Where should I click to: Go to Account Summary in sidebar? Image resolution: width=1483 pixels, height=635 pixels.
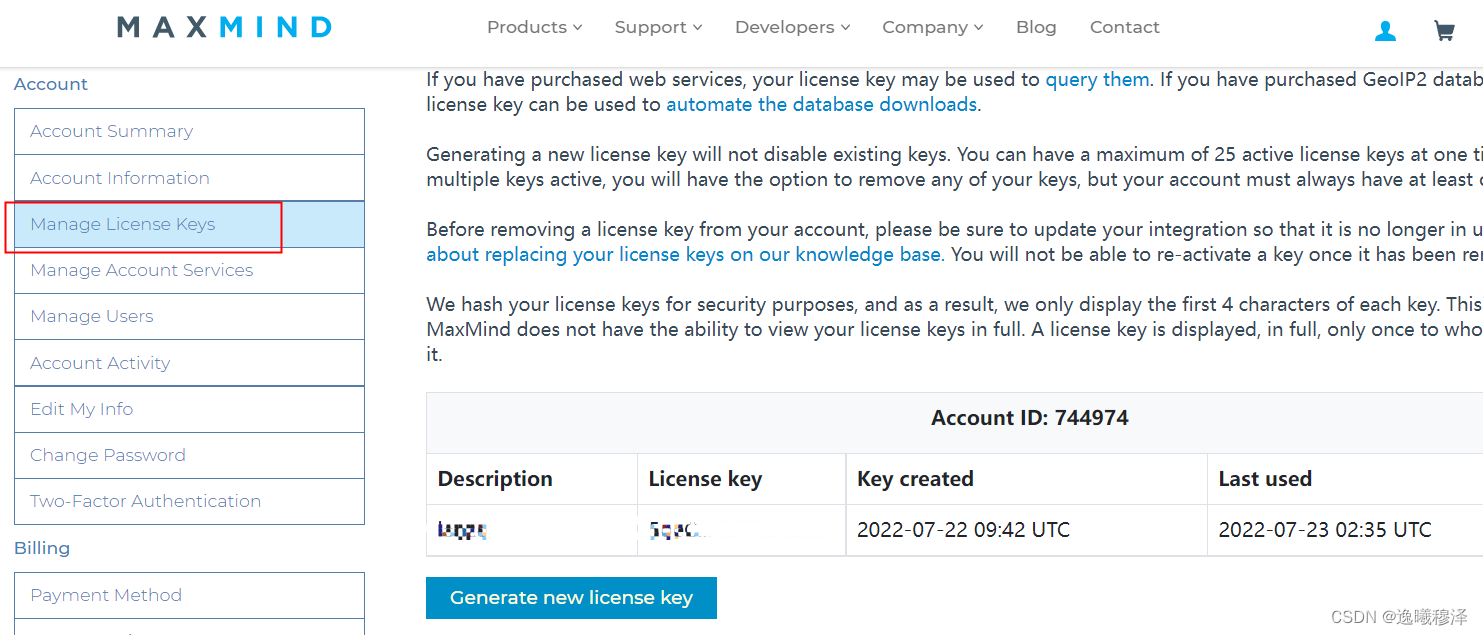point(112,131)
